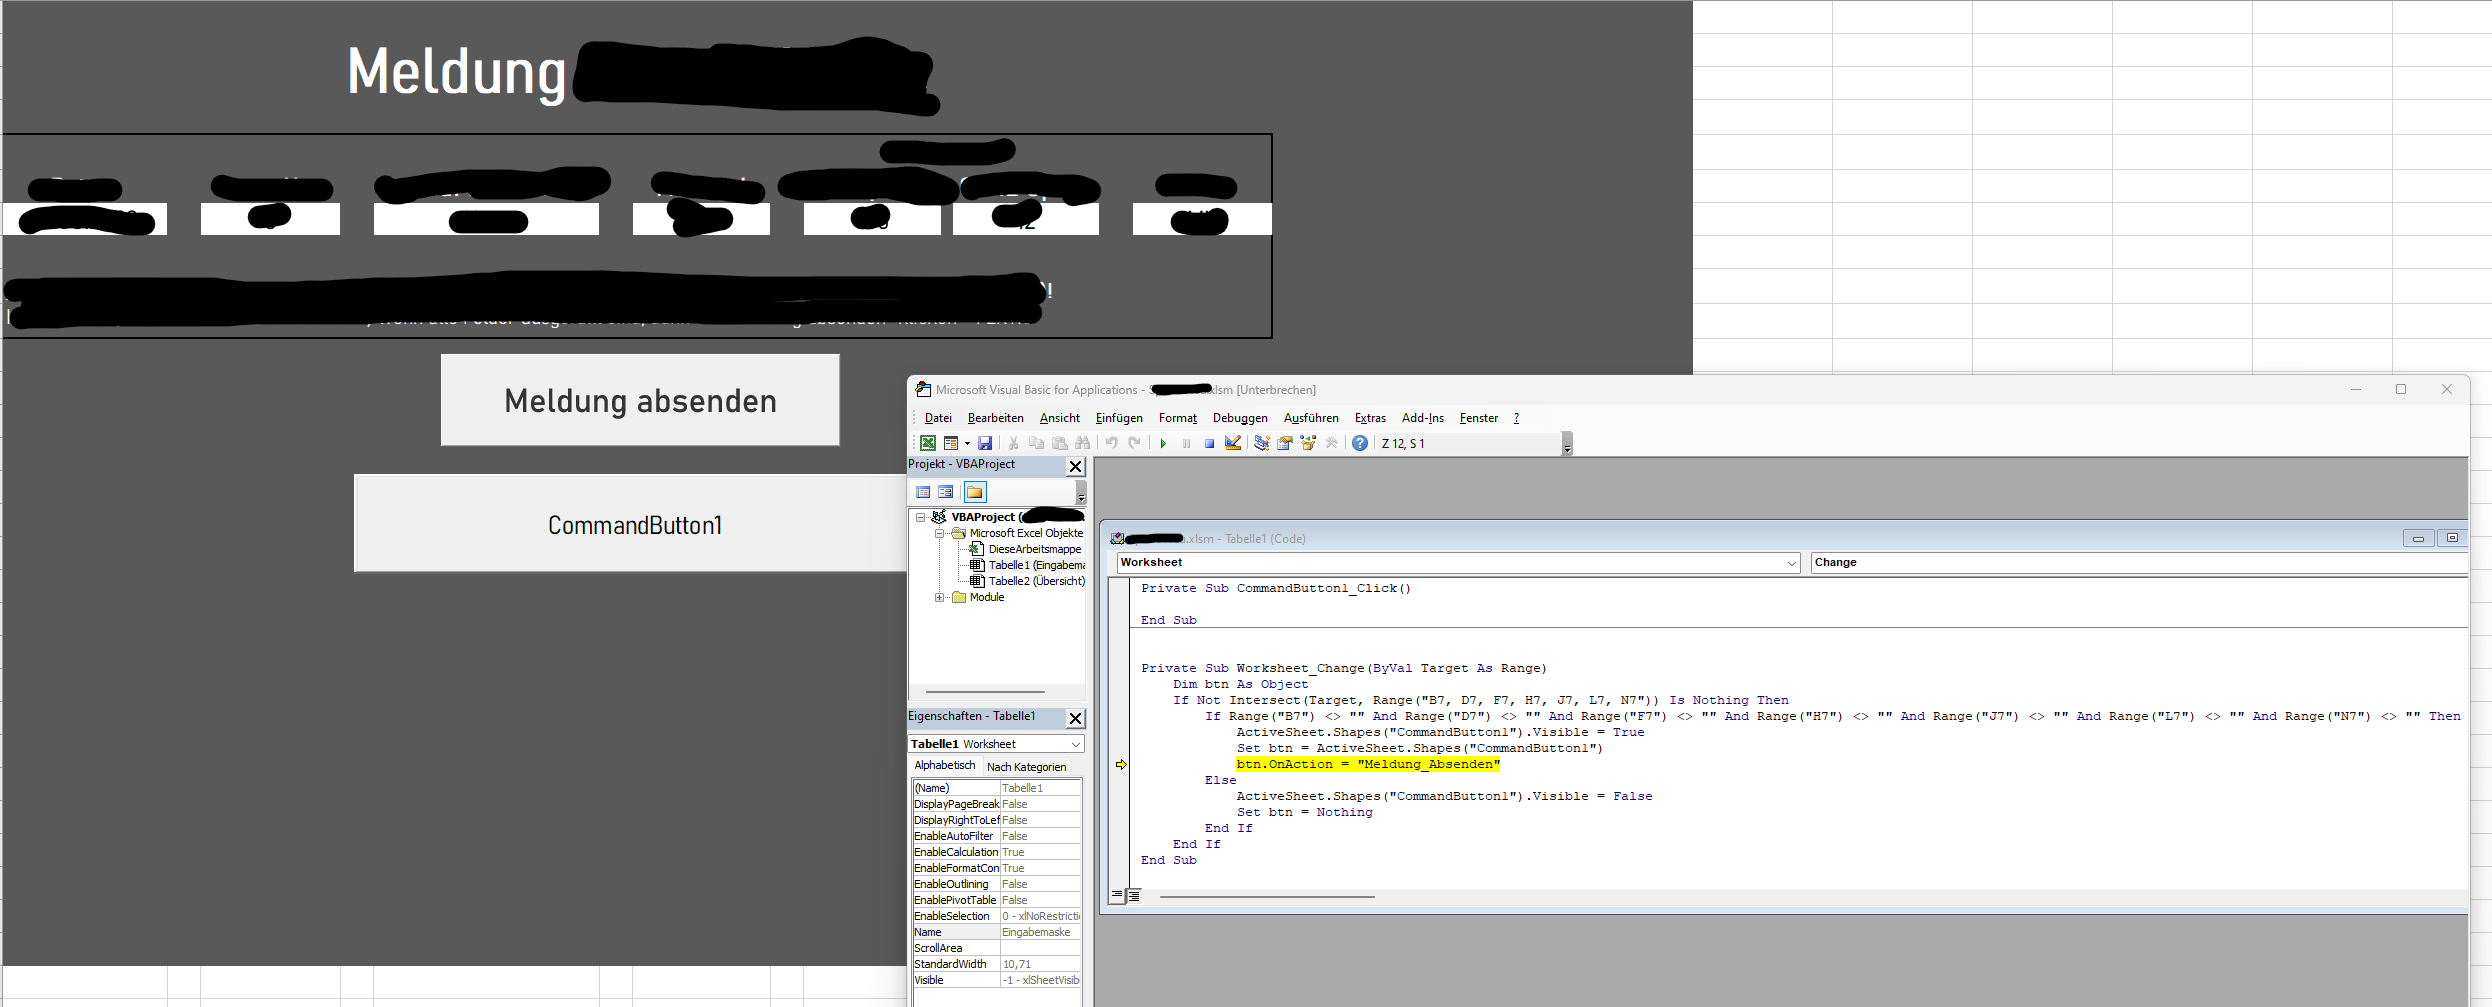Open the Change procedure dropdown
The height and width of the screenshot is (1007, 2492).
tap(2139, 563)
